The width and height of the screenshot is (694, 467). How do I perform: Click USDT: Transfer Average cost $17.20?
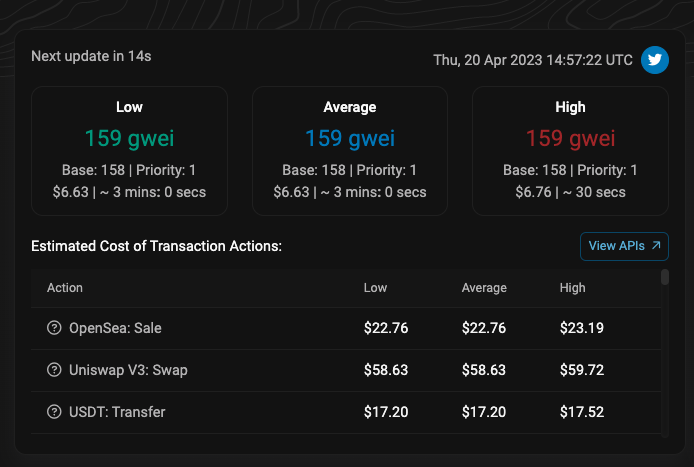coord(484,412)
